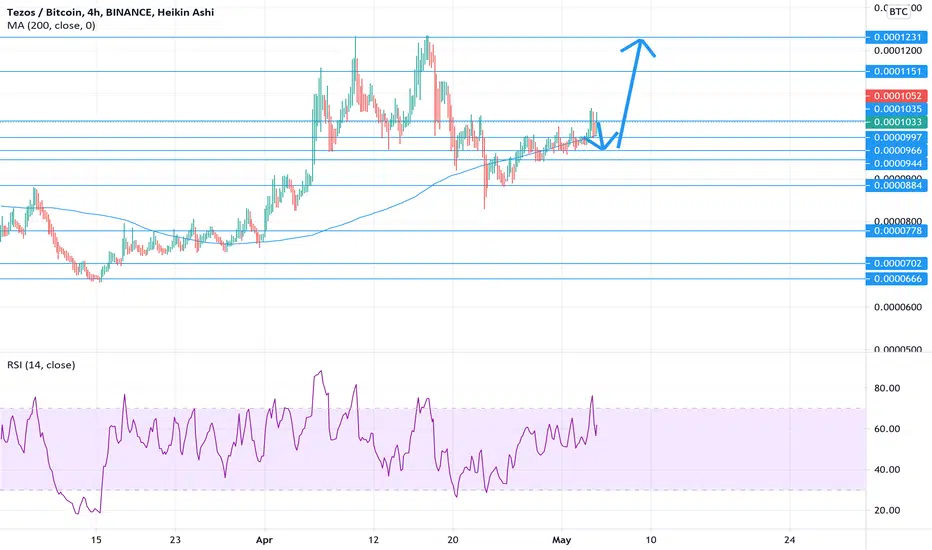Click the BTC currency button

coord(898,11)
